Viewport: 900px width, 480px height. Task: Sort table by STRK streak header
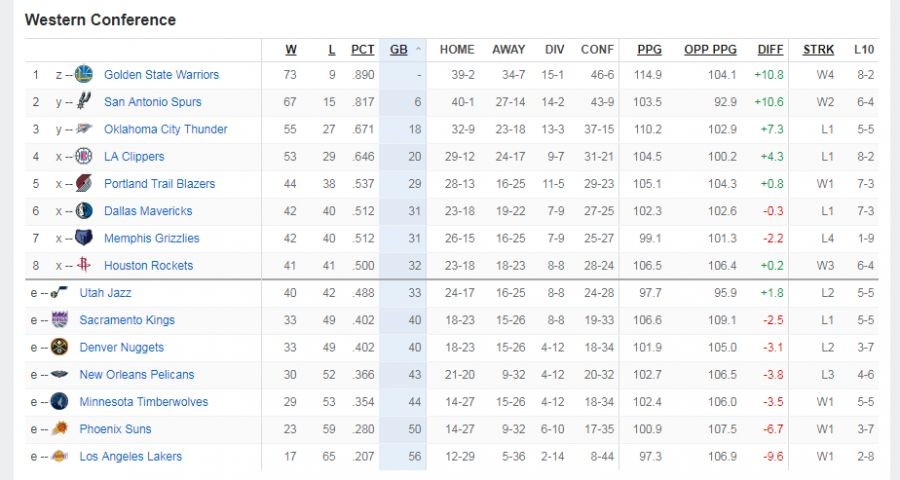pos(818,49)
